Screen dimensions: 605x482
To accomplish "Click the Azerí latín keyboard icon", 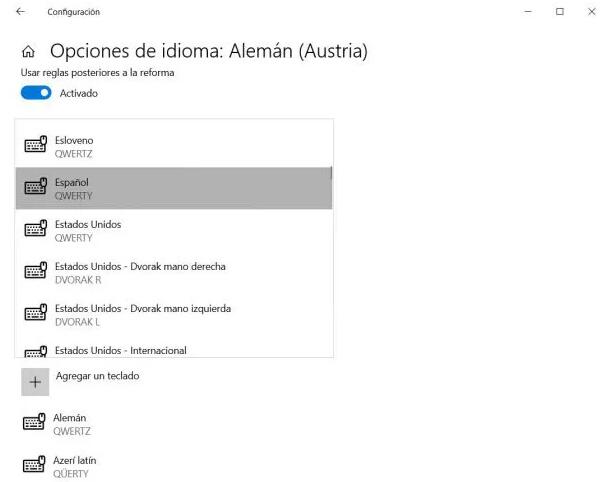I will pyautogui.click(x=34, y=464).
